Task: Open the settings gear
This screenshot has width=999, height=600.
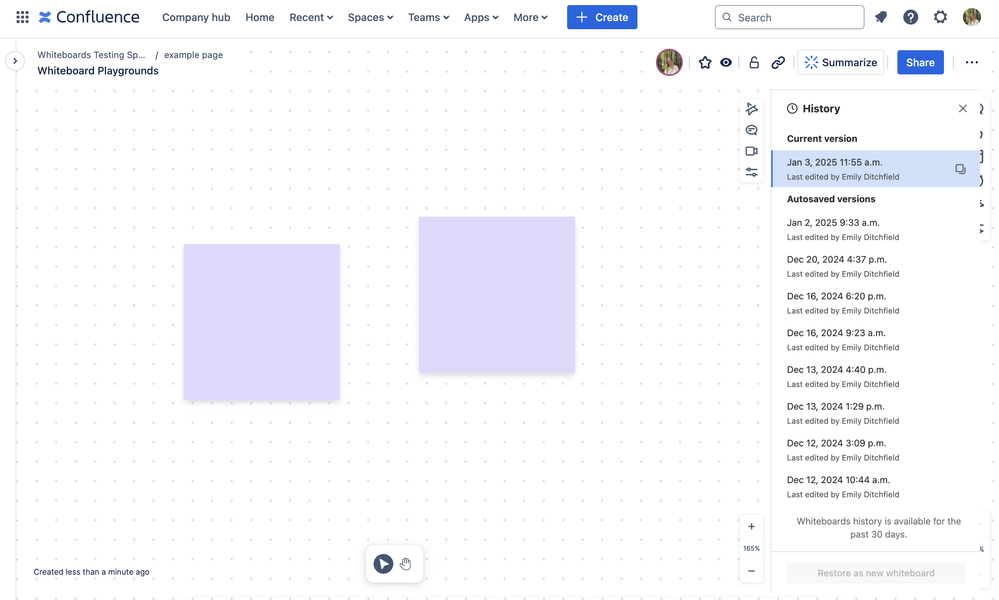Action: point(940,17)
